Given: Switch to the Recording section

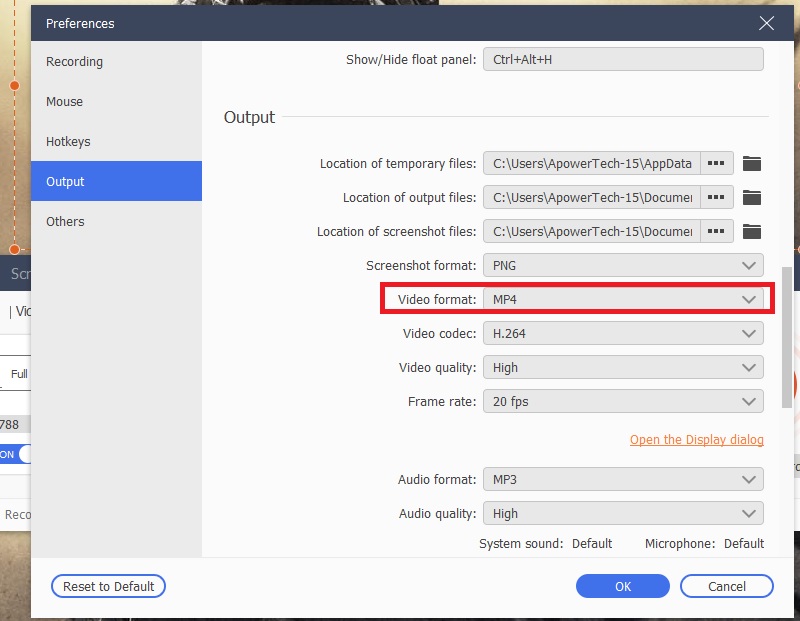Looking at the screenshot, I should (116, 62).
